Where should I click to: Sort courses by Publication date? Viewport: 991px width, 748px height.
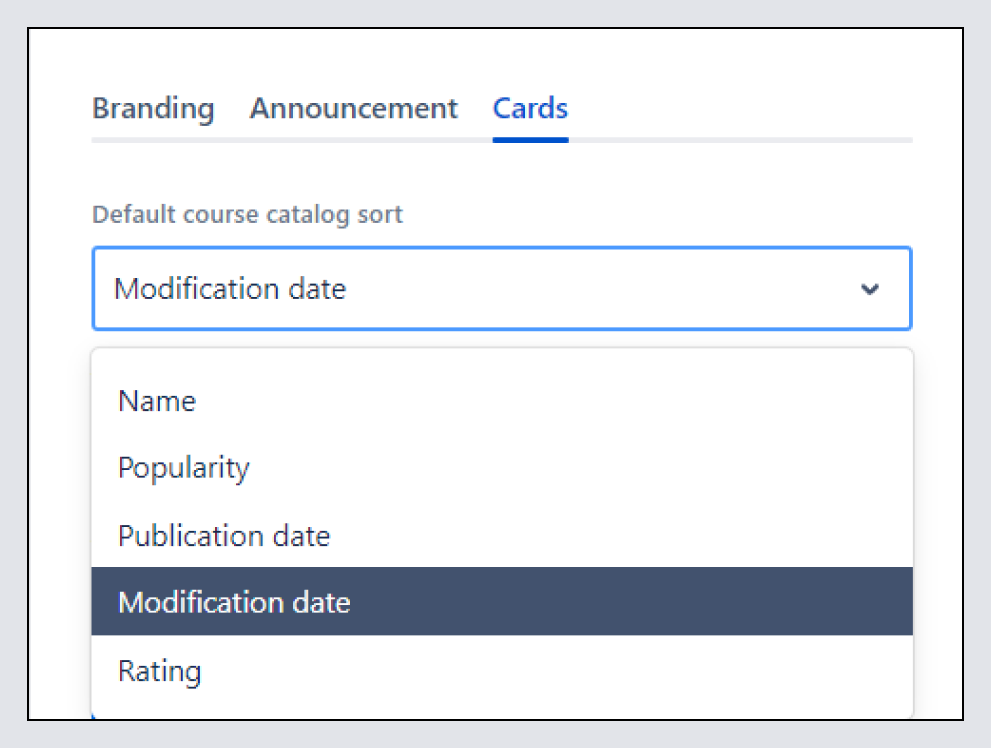[x=224, y=535]
